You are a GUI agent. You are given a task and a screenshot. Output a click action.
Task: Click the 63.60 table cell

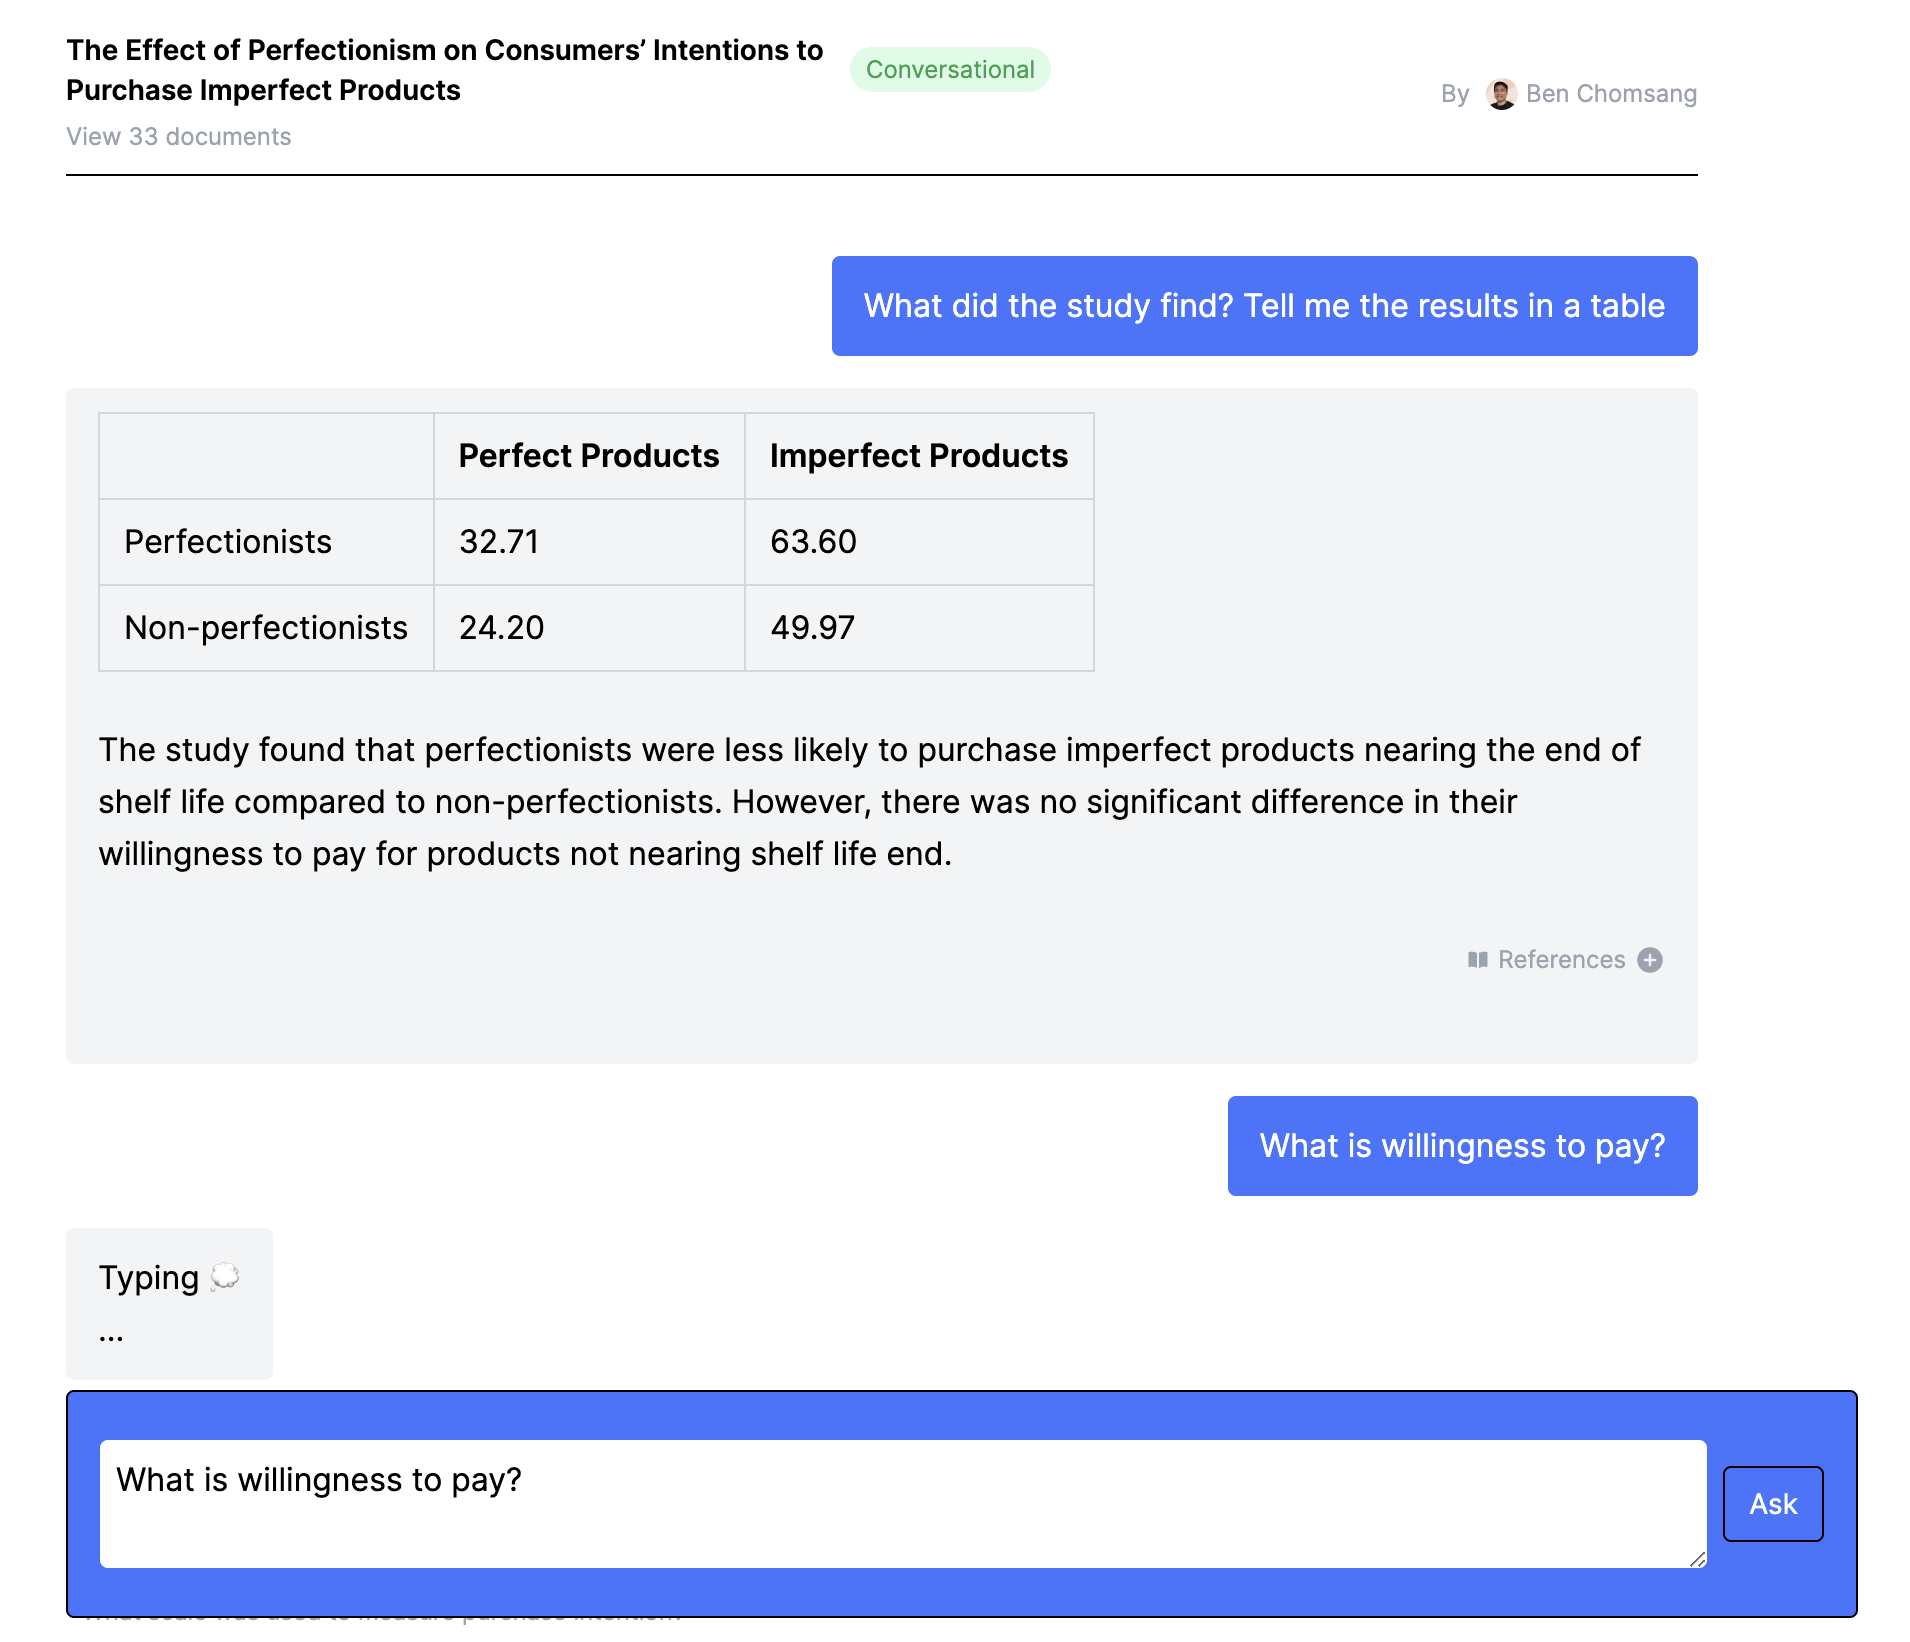[x=919, y=542]
